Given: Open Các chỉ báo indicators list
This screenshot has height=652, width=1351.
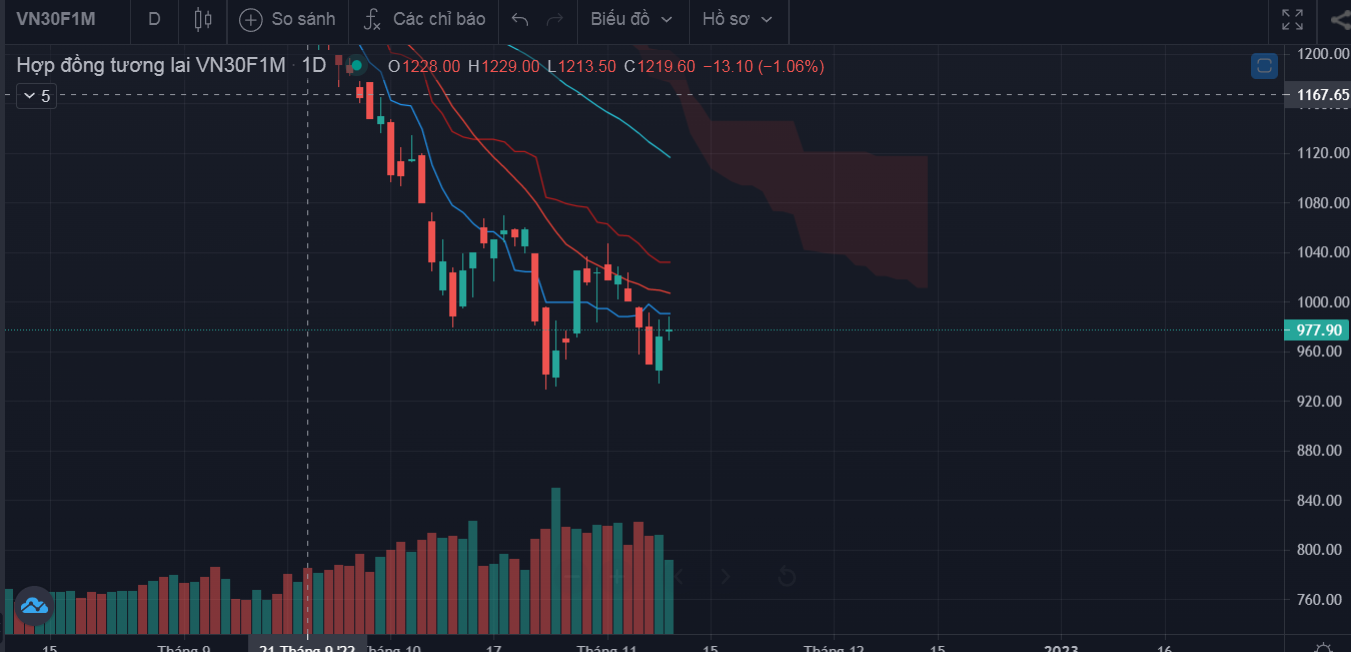Looking at the screenshot, I should 424,19.
